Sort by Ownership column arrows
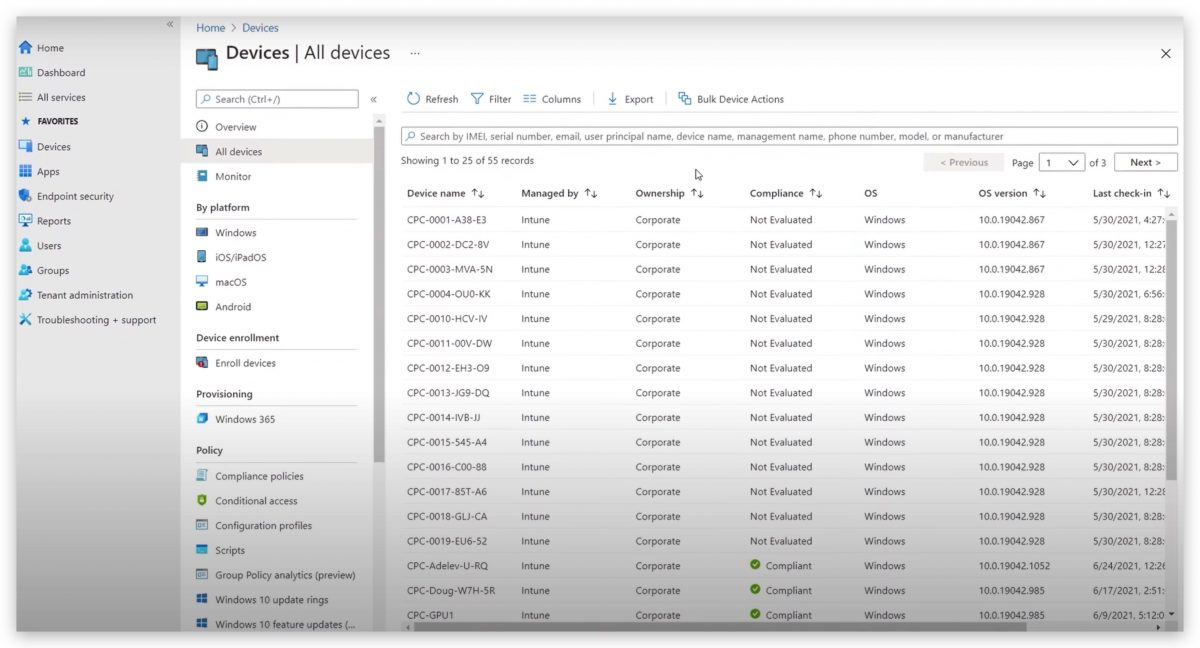 [x=697, y=193]
